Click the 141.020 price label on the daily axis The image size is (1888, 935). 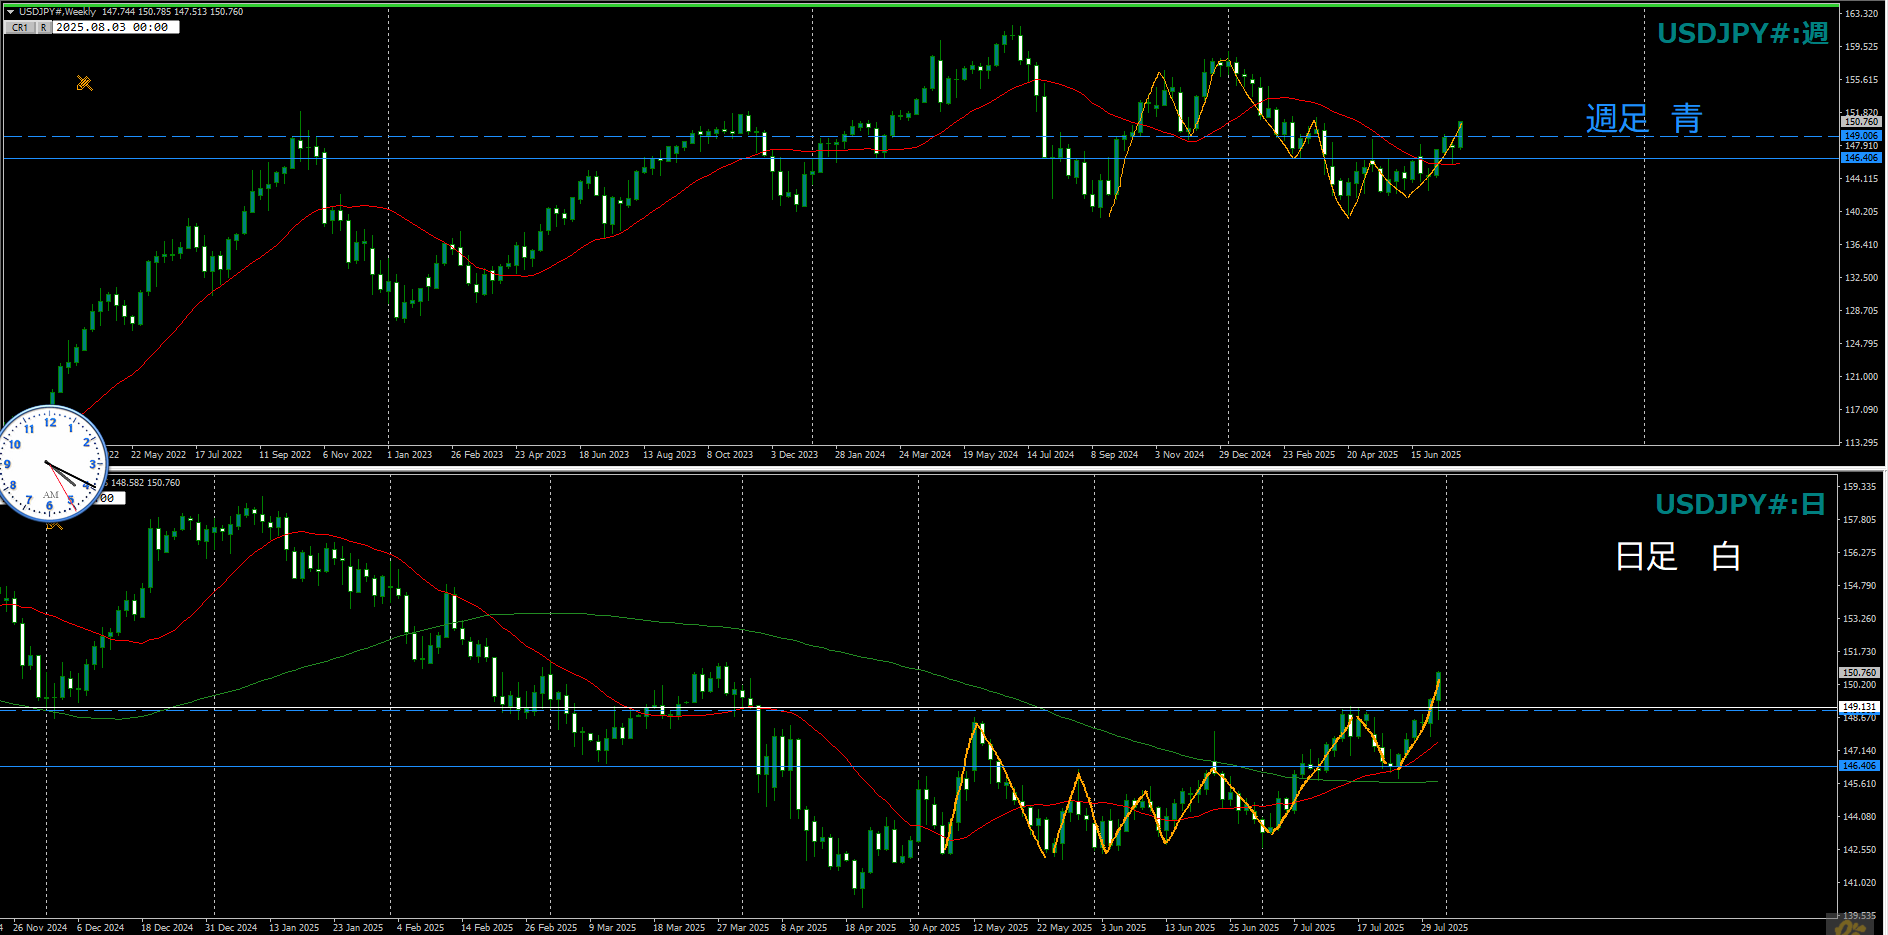pyautogui.click(x=1859, y=883)
